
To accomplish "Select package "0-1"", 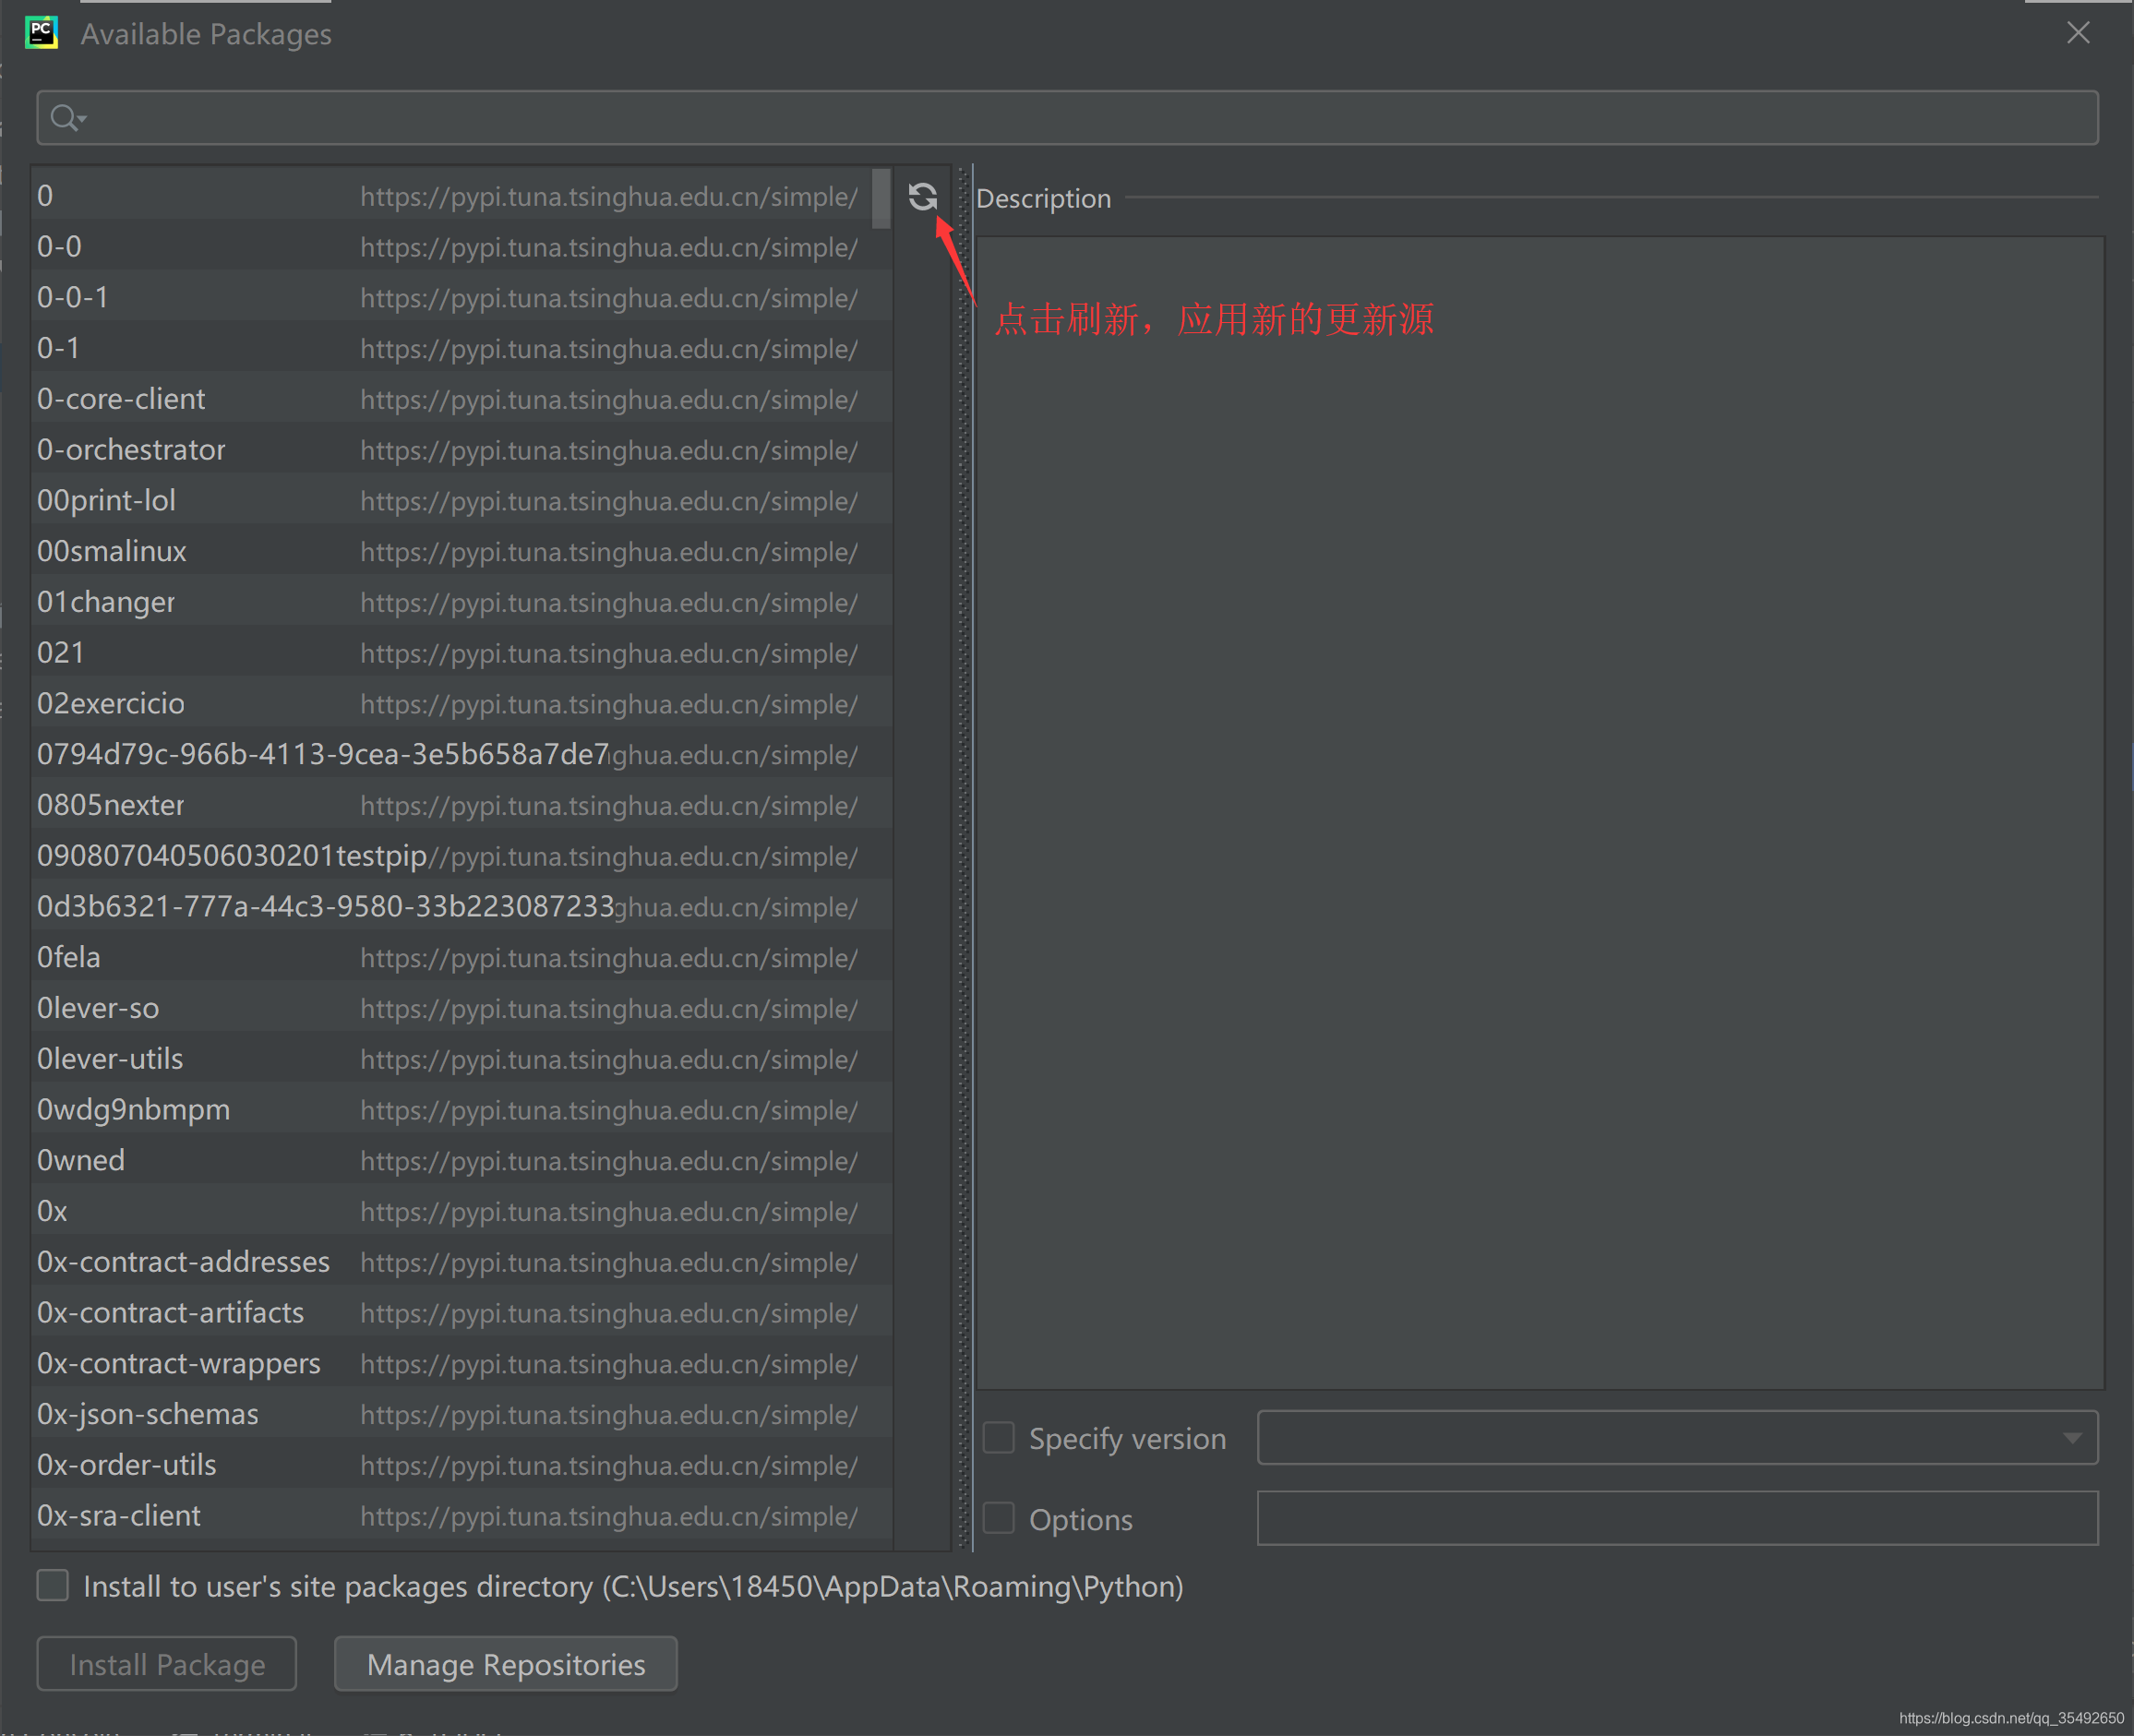I will click(462, 348).
